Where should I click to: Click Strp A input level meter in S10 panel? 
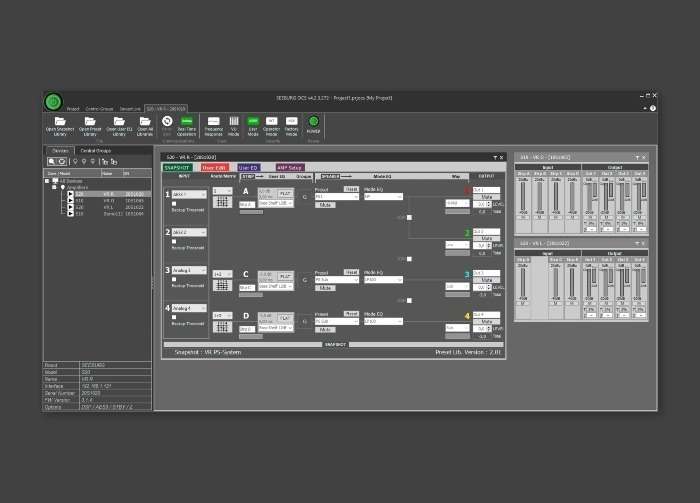(x=524, y=196)
